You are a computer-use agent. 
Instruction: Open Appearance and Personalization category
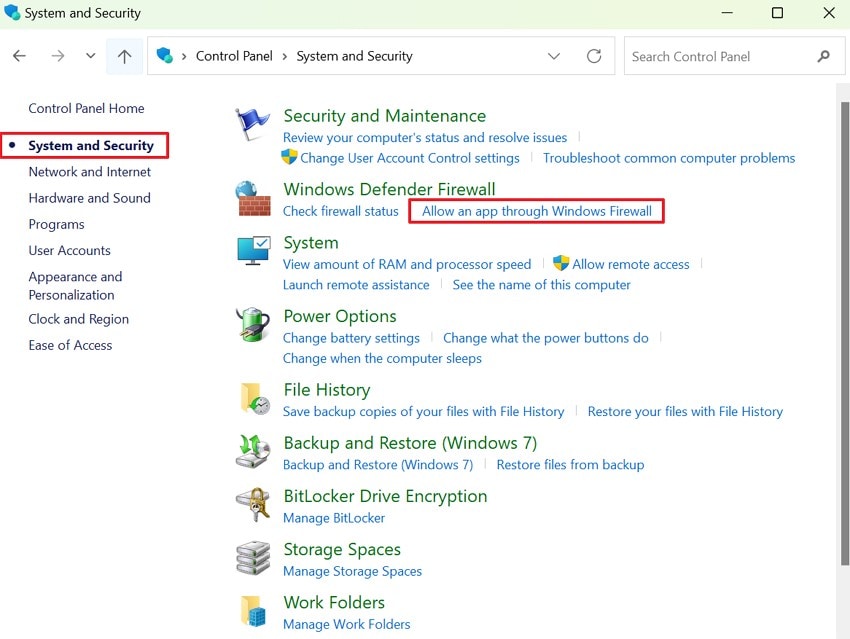[75, 286]
